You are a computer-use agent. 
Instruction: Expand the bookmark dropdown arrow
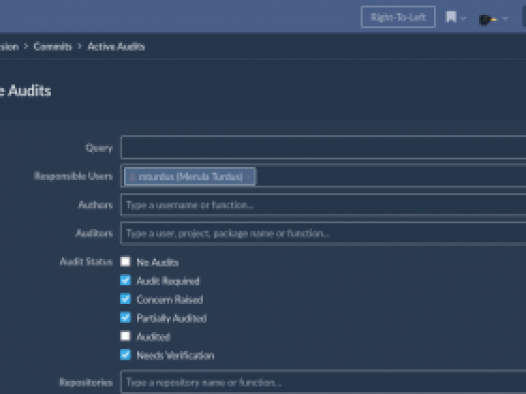tap(463, 18)
